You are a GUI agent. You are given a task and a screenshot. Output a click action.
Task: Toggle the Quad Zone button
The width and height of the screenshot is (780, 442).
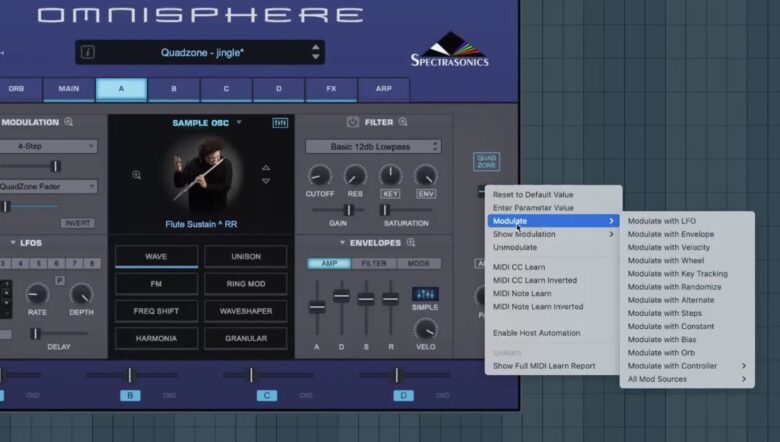click(486, 162)
